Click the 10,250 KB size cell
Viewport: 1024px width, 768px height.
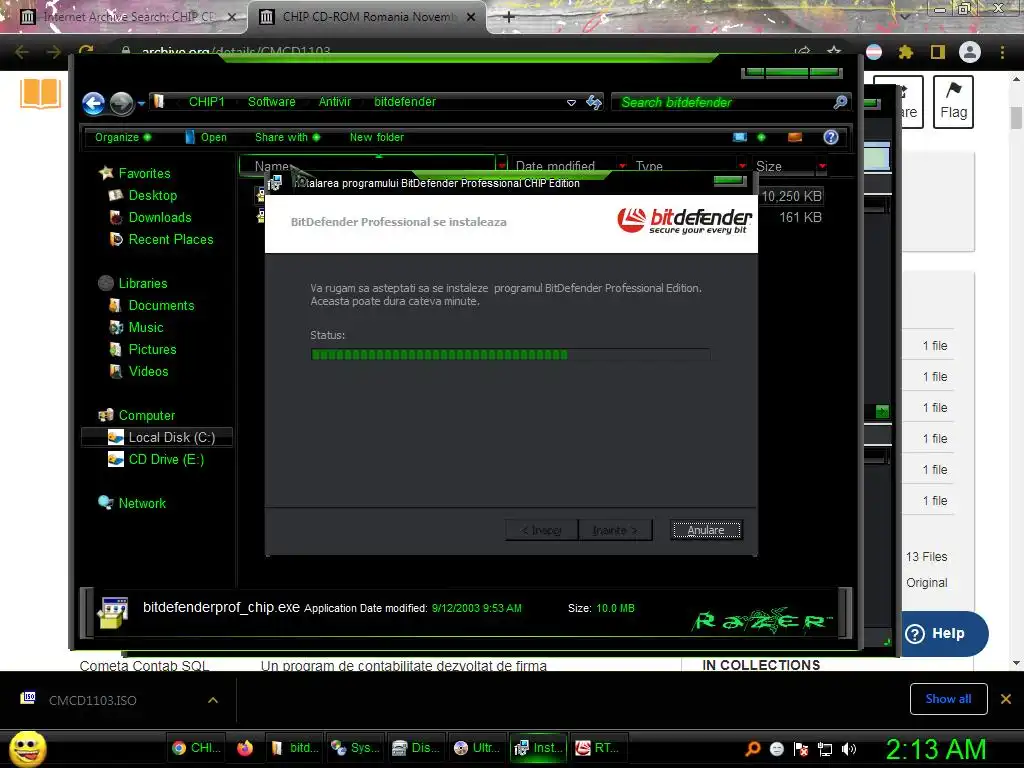click(x=791, y=196)
